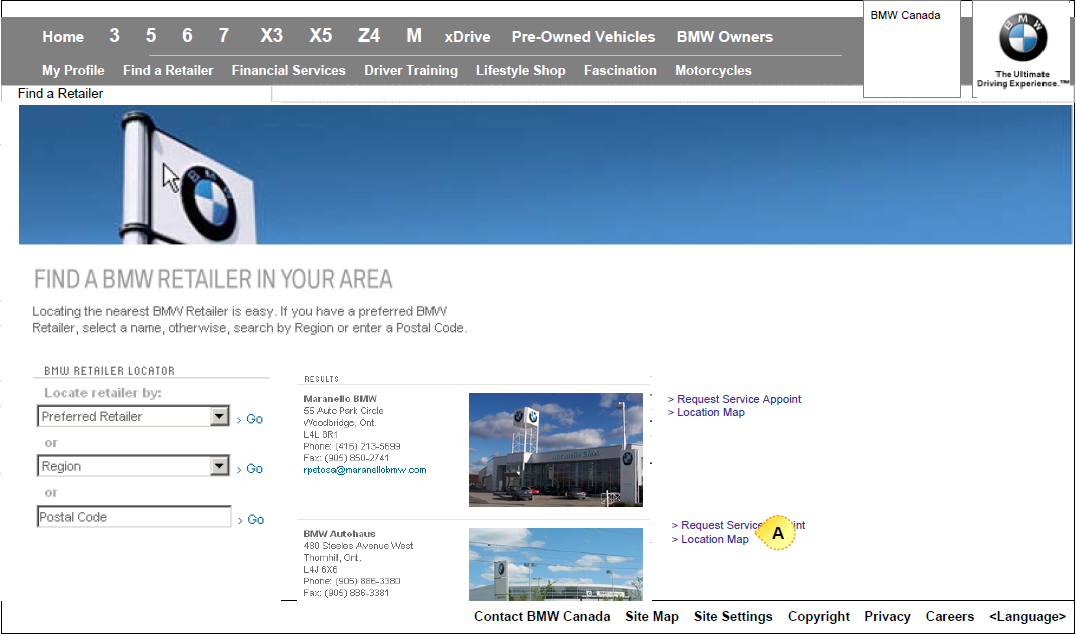Open the 7 Series menu
Image resolution: width=1076 pixels, height=636 pixels.
point(224,36)
